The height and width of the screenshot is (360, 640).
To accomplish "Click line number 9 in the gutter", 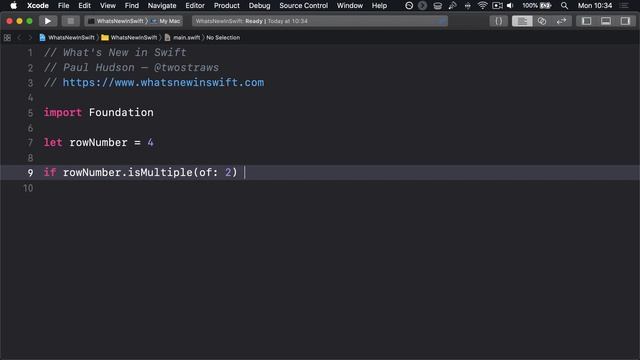I will [x=30, y=173].
